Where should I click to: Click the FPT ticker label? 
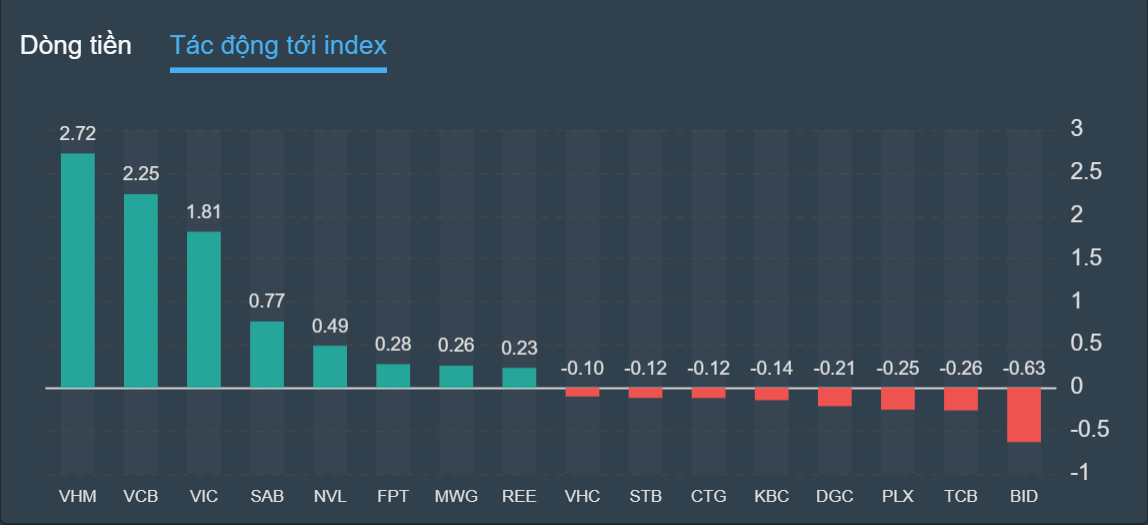(x=393, y=496)
